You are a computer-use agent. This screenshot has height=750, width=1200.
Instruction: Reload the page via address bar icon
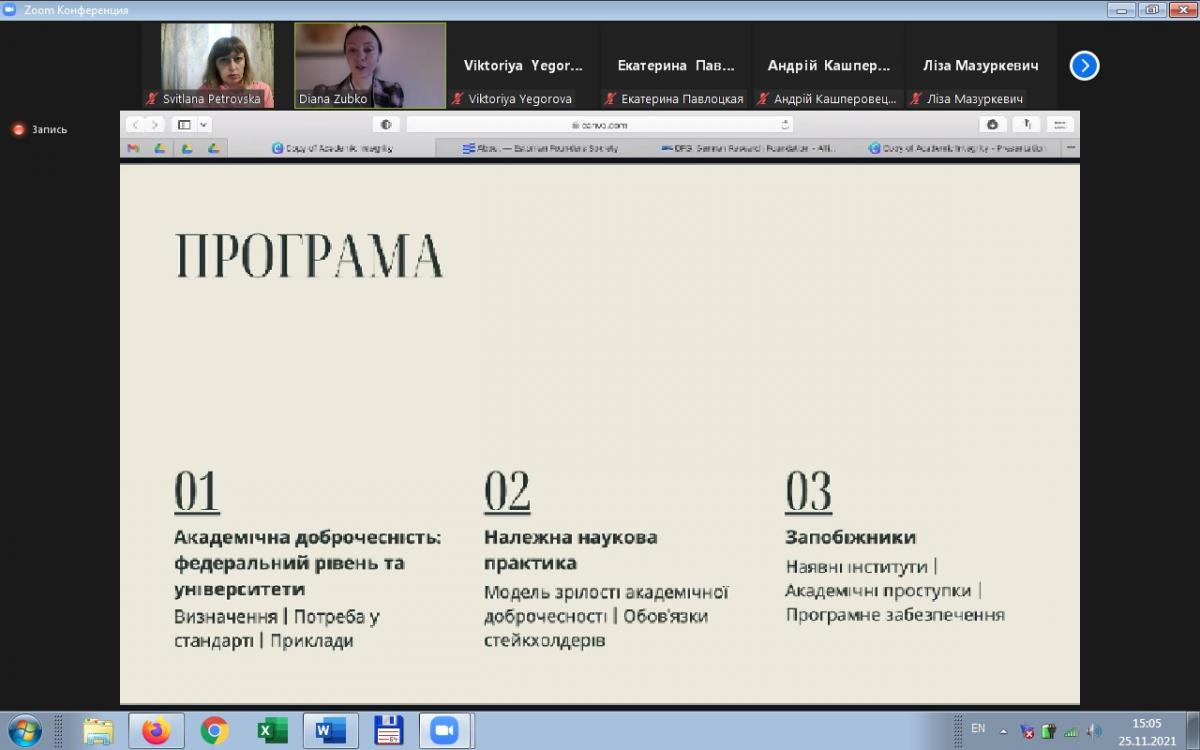pos(785,125)
